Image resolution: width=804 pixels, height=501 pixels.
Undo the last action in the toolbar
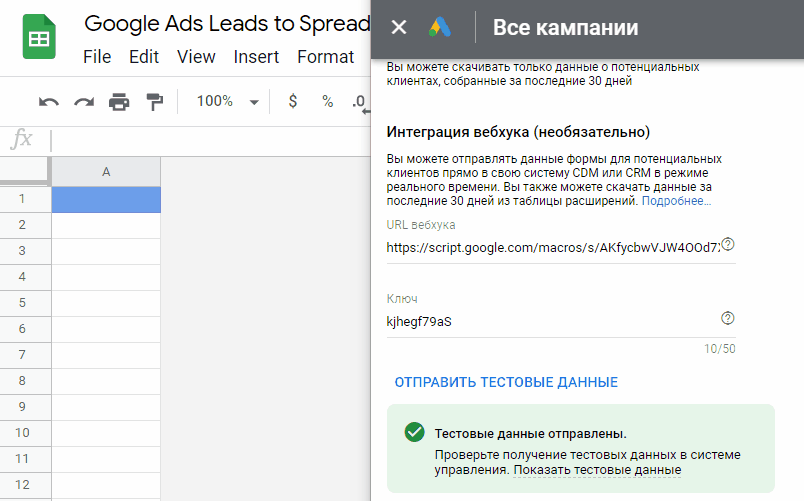click(49, 102)
